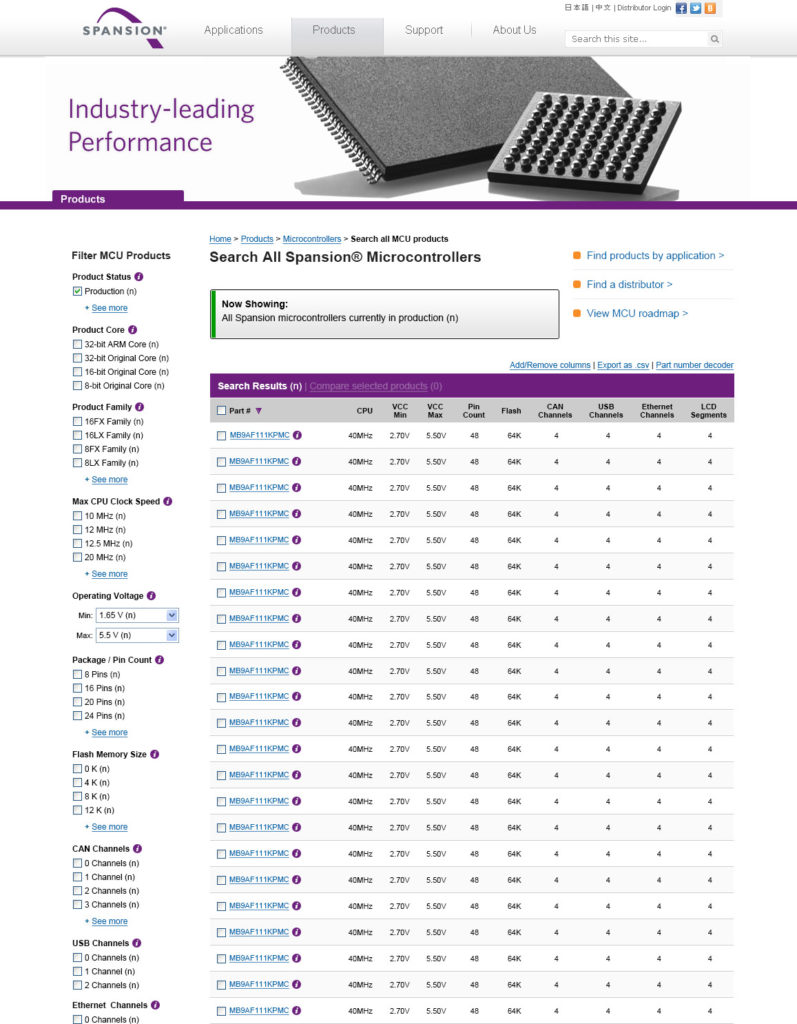Click the Search this site field
Screen dimensions: 797x1024
pos(635,39)
